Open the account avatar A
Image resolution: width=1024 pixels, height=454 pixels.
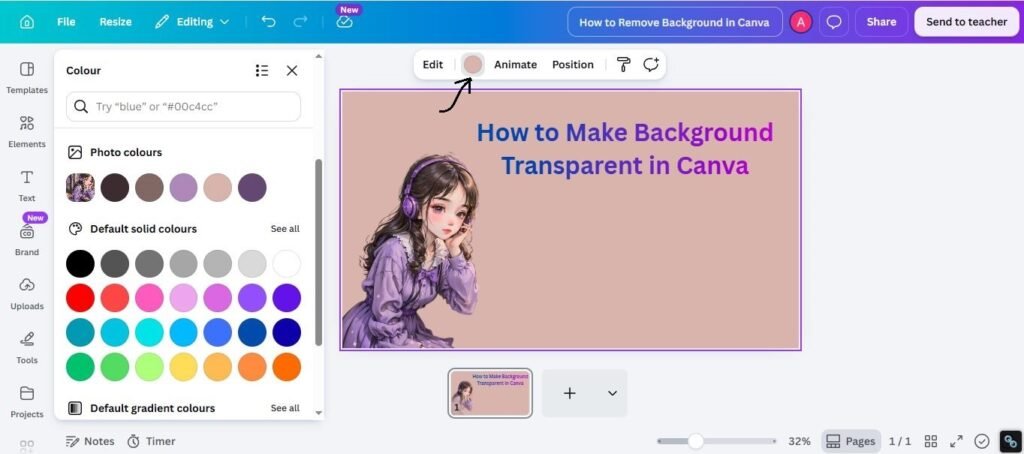tap(801, 22)
